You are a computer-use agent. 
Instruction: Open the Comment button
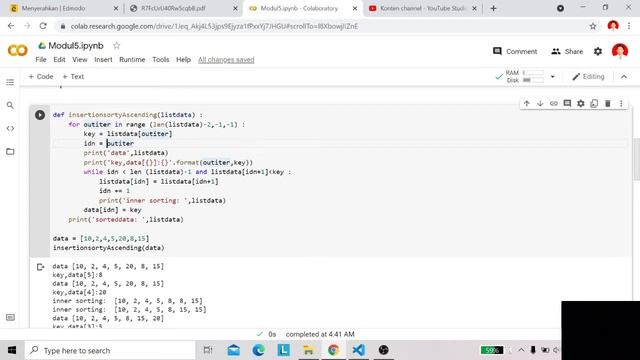point(515,51)
